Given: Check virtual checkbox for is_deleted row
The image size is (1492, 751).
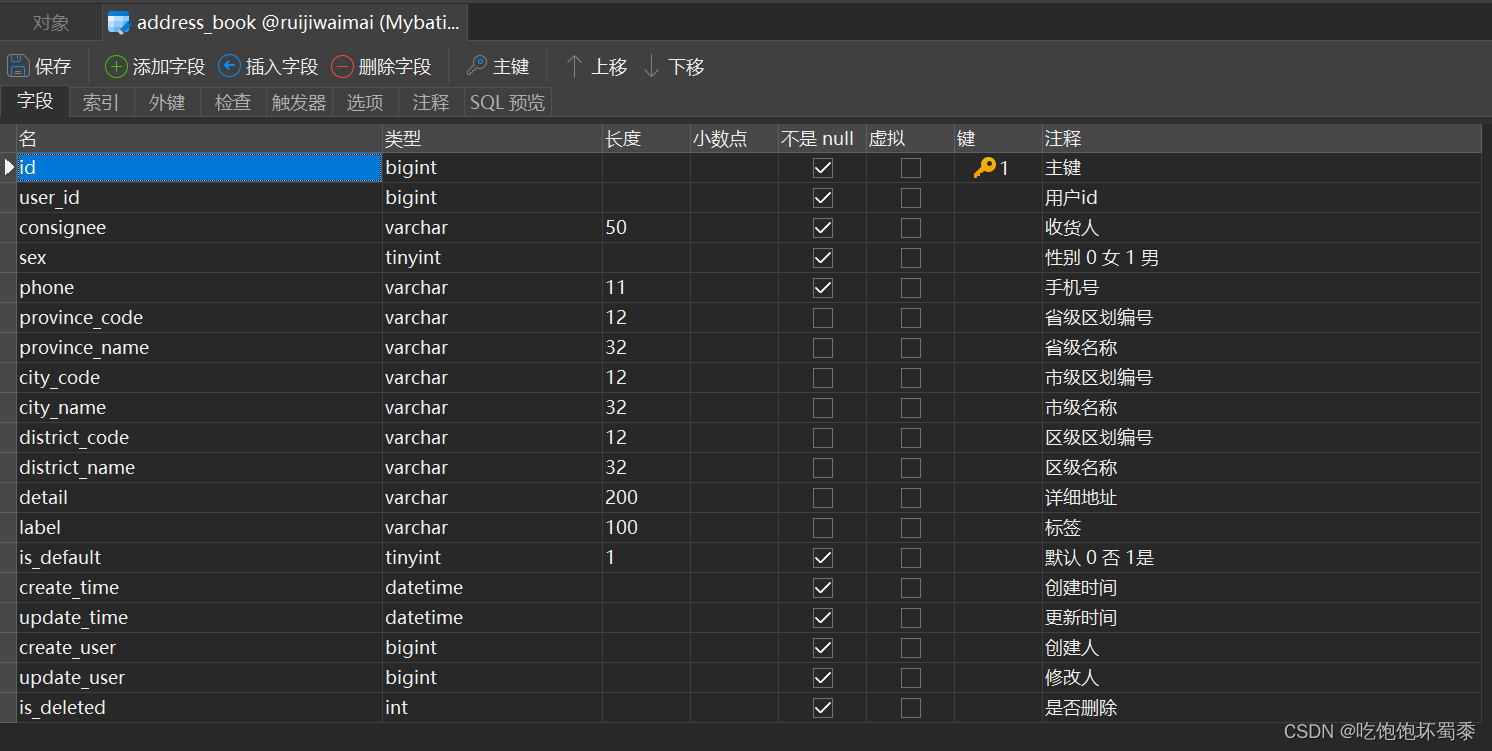Looking at the screenshot, I should [x=911, y=708].
